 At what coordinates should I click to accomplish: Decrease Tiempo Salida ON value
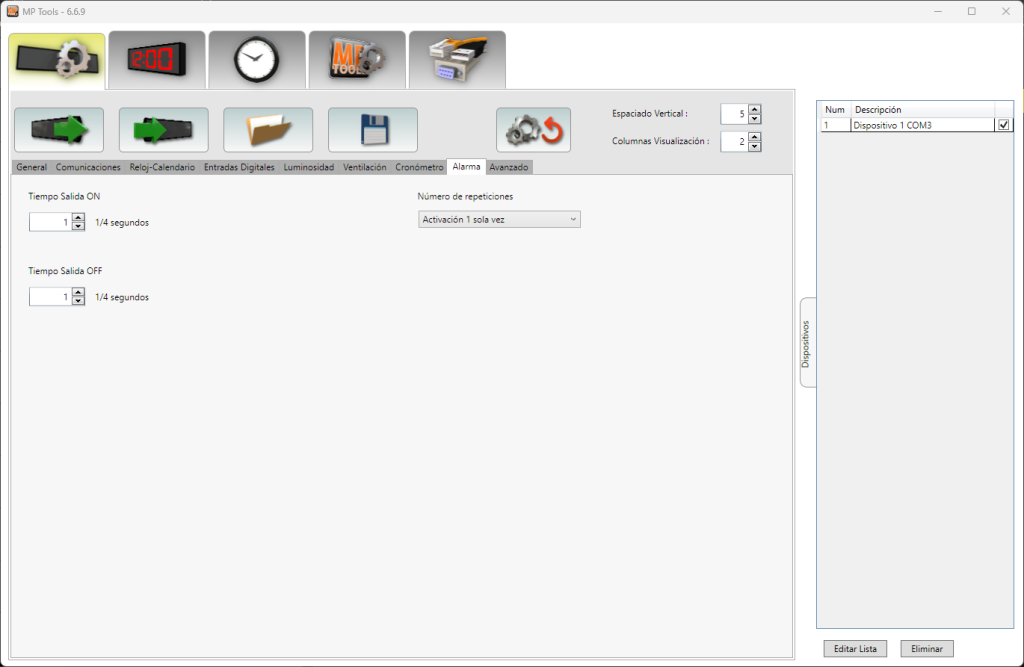[x=78, y=227]
